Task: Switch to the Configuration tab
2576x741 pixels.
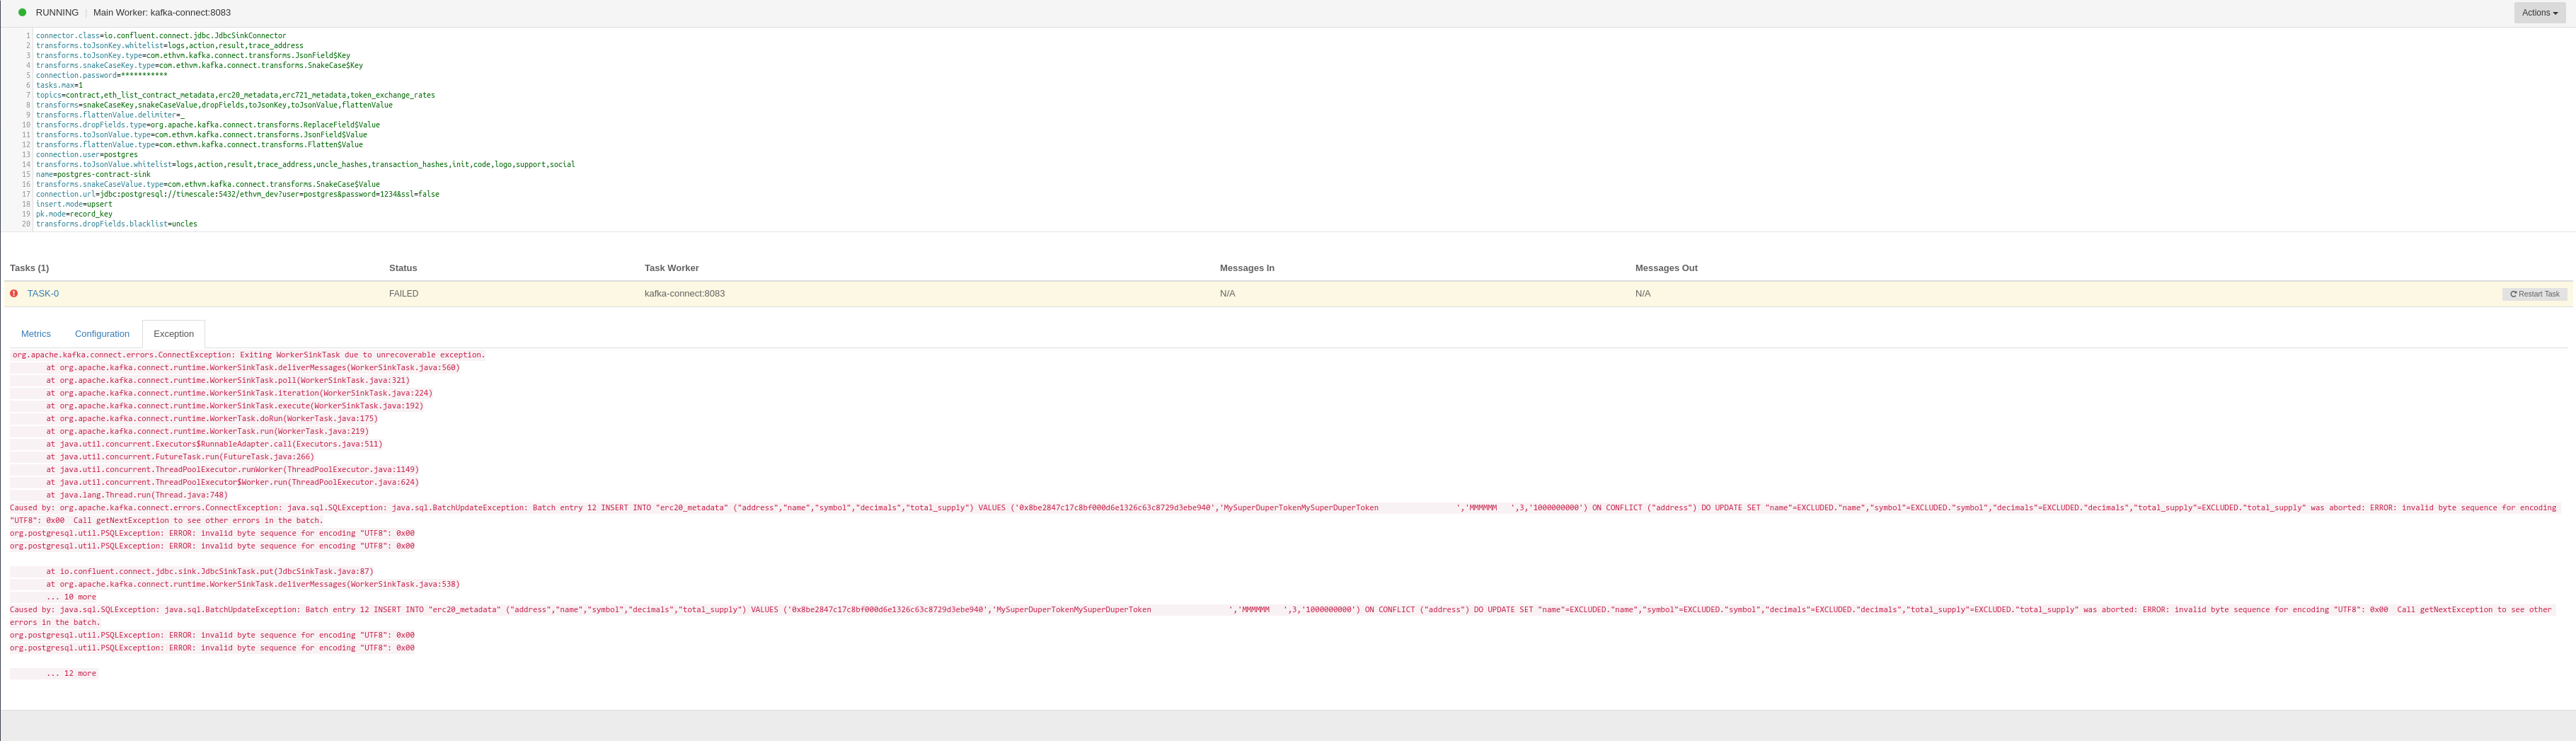Action: coord(102,334)
